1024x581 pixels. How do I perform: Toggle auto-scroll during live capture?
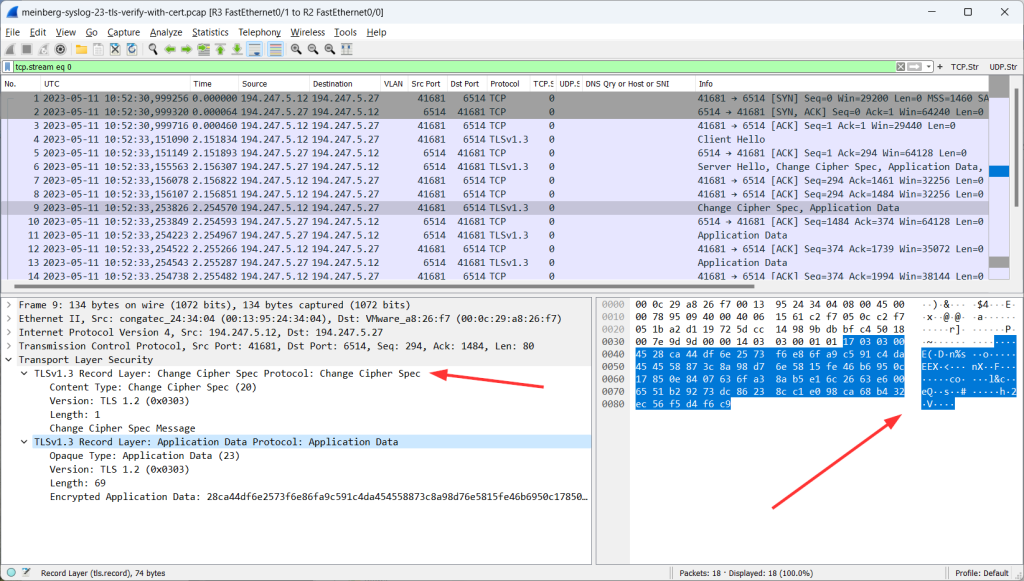click(x=254, y=49)
